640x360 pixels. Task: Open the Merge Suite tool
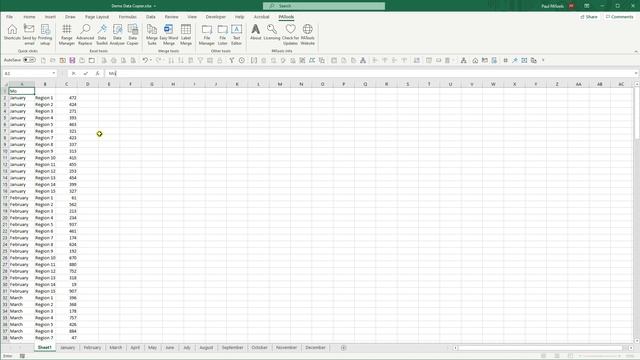[152, 34]
